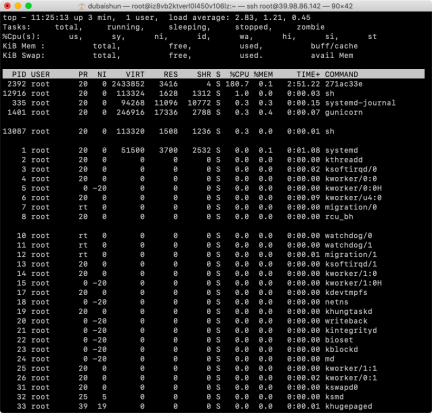The image size is (432, 413).
Task: Select the SHR column header
Action: (x=204, y=74)
